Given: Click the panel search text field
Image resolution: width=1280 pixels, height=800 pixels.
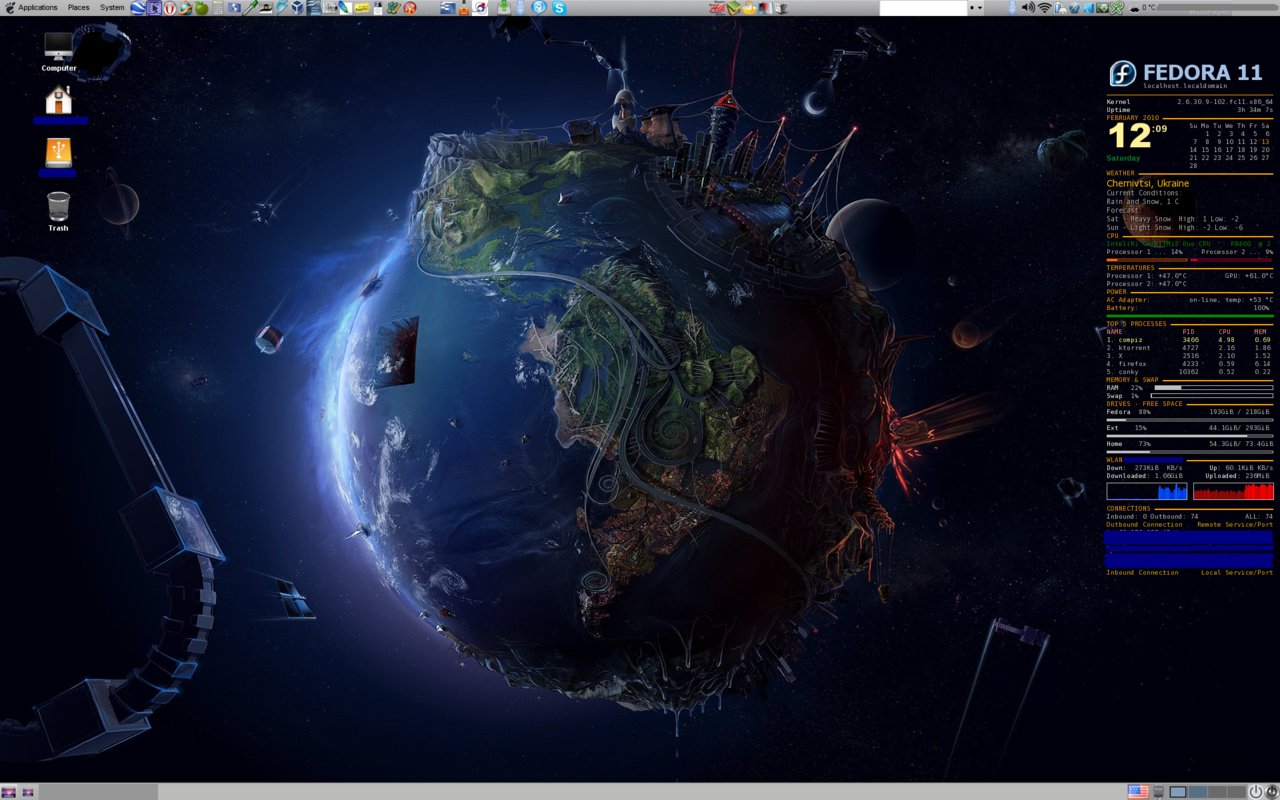Looking at the screenshot, I should point(923,8).
